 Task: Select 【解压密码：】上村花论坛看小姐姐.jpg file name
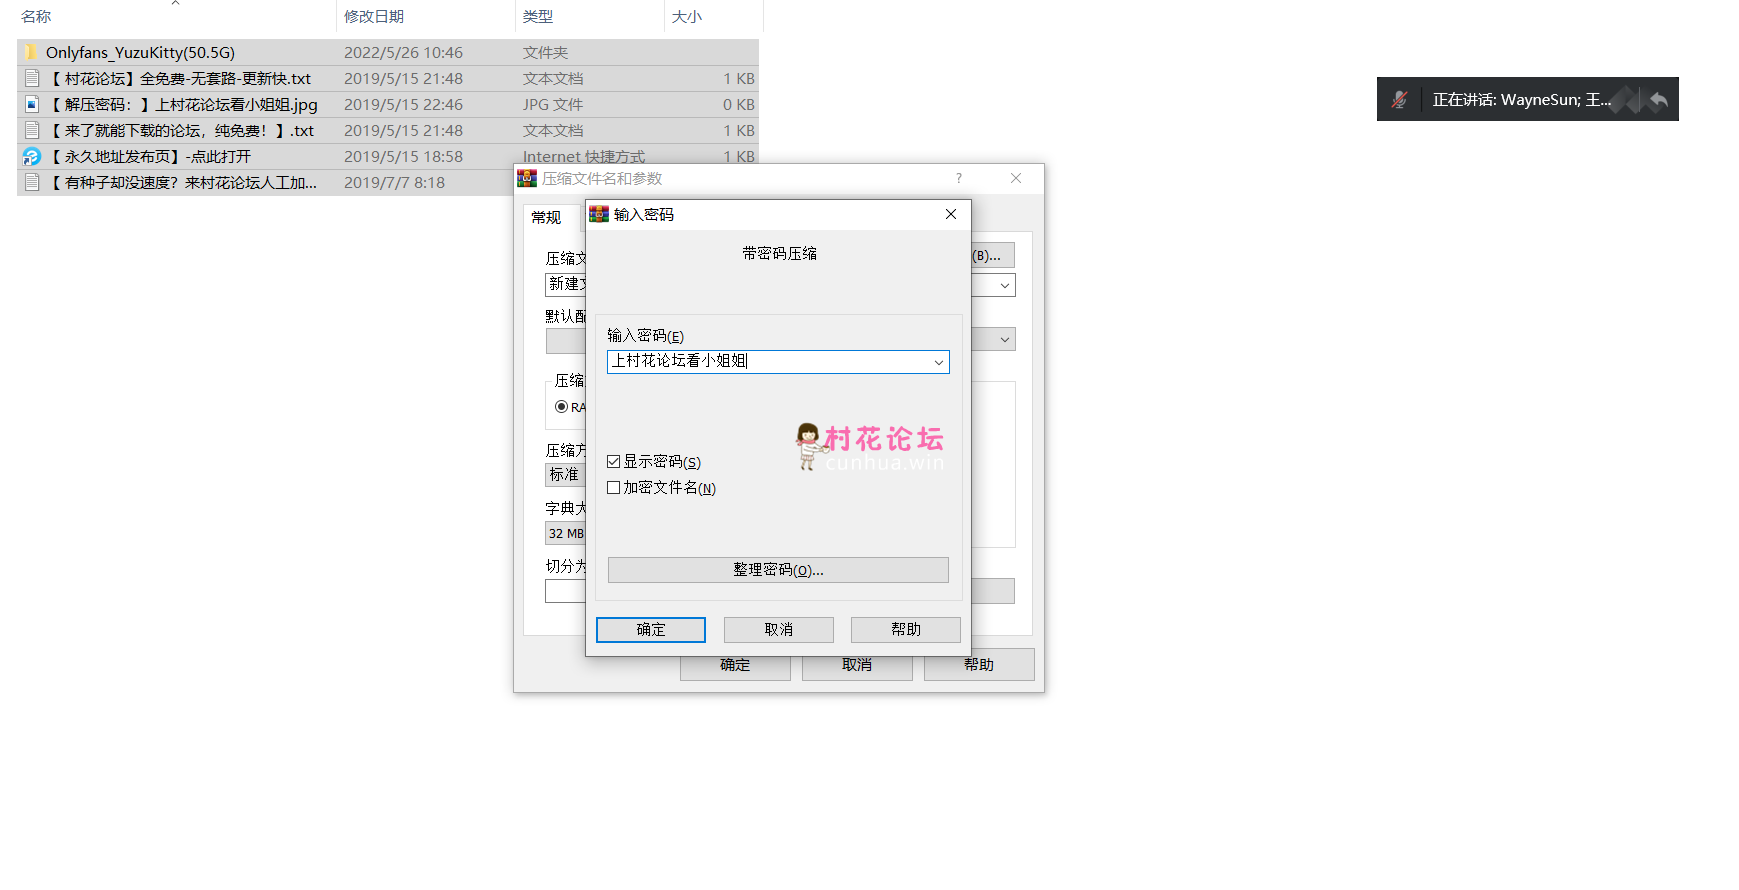tap(183, 104)
